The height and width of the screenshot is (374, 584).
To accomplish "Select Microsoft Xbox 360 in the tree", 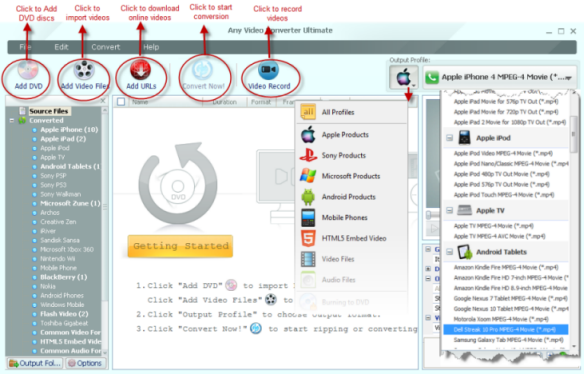I will point(67,250).
